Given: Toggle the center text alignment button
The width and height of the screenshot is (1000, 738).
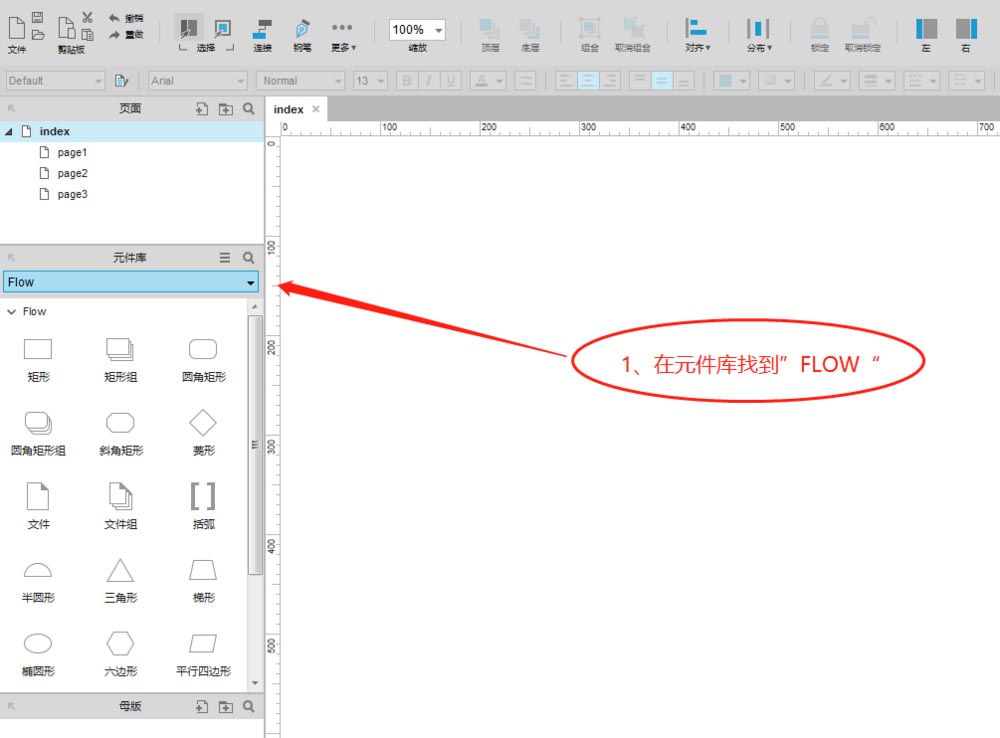Looking at the screenshot, I should [587, 81].
